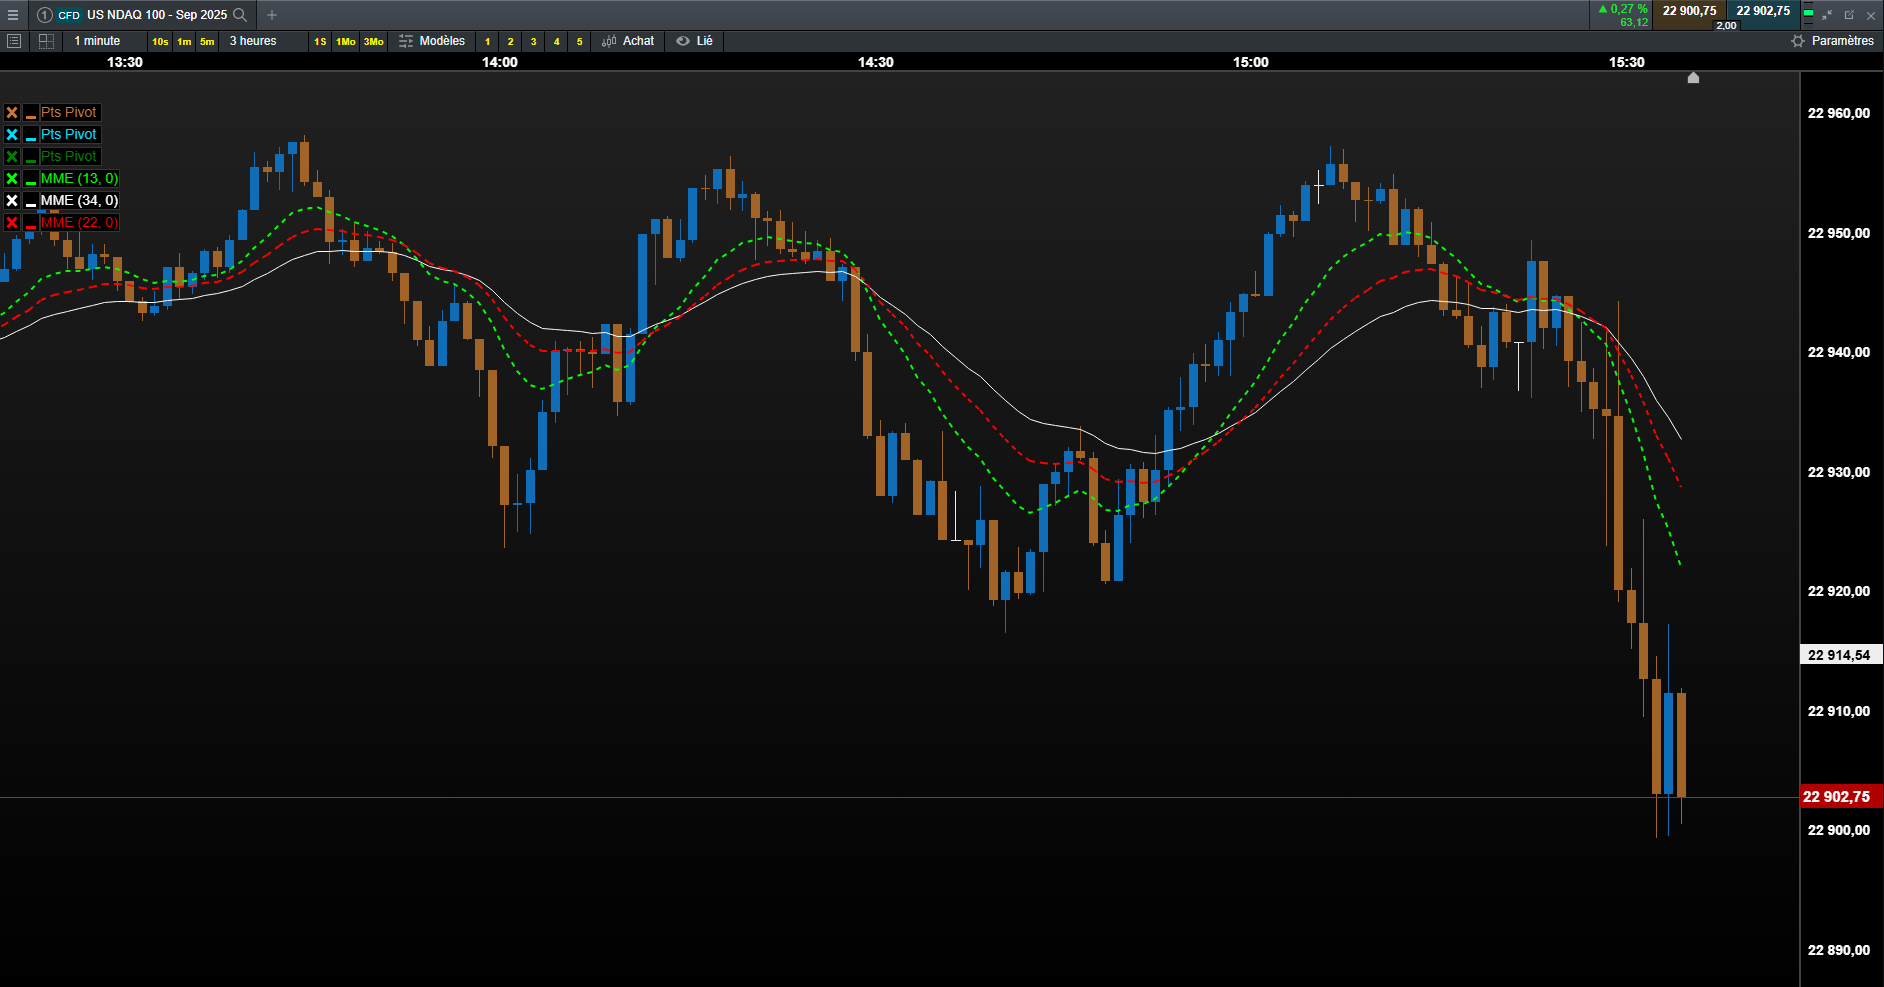Load template number 2
1884x987 pixels.
(511, 41)
